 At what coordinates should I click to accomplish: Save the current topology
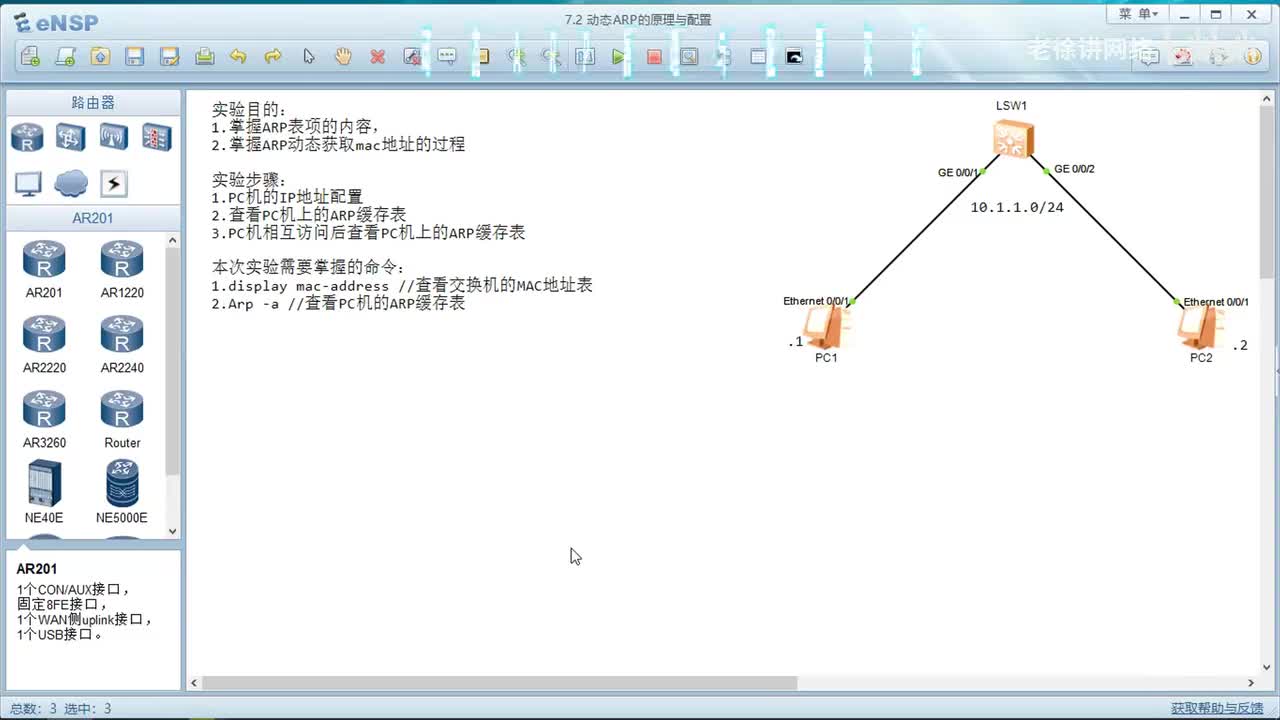click(135, 57)
